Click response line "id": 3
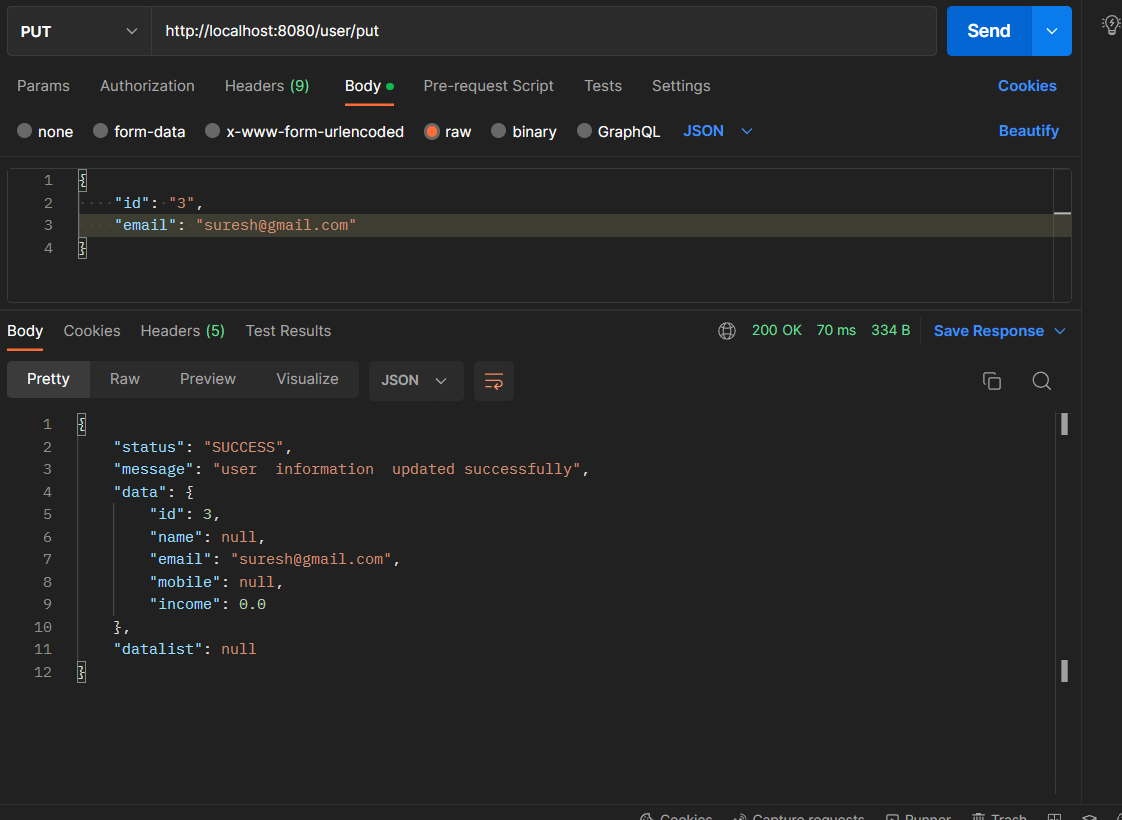Image resolution: width=1122 pixels, height=820 pixels. 185,514
